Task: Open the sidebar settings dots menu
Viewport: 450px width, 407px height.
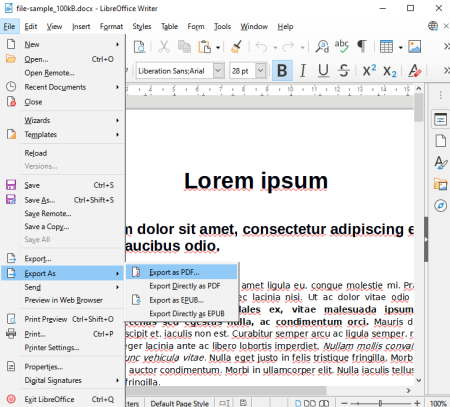Action: point(441,95)
